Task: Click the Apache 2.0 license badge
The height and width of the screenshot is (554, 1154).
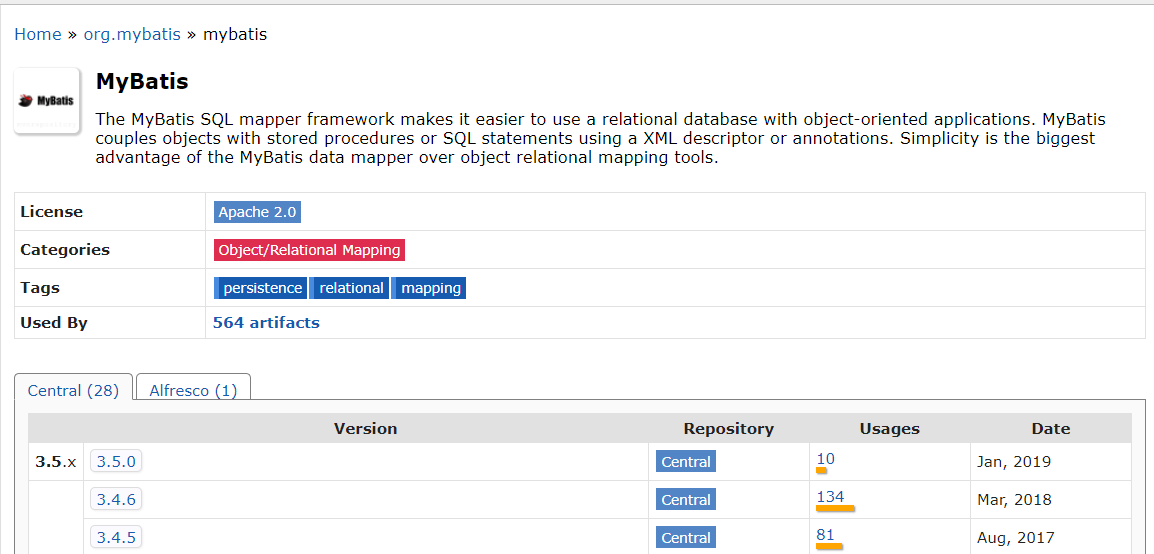Action: [x=258, y=212]
